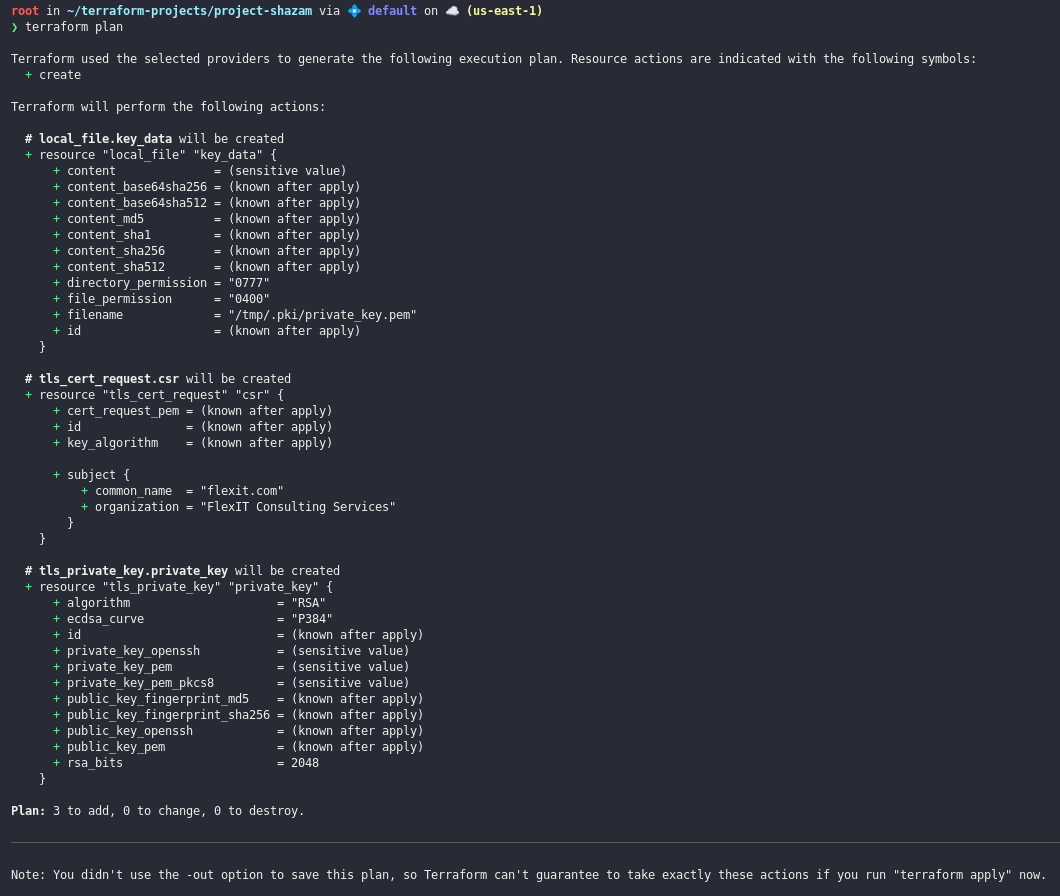Click the "P384" ecdsa_curve value
1060x896 pixels.
tap(312, 619)
